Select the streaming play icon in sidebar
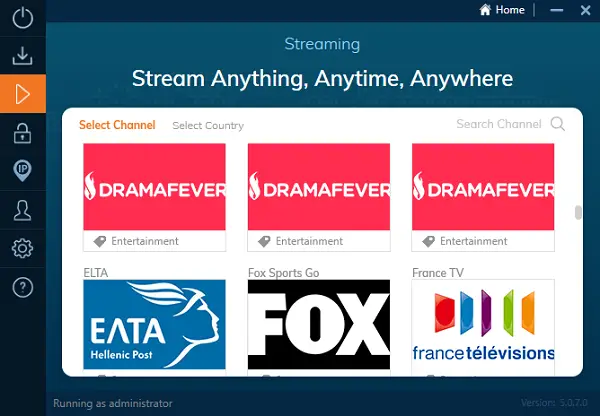Screen dimensions: 600x416 click(x=23, y=94)
